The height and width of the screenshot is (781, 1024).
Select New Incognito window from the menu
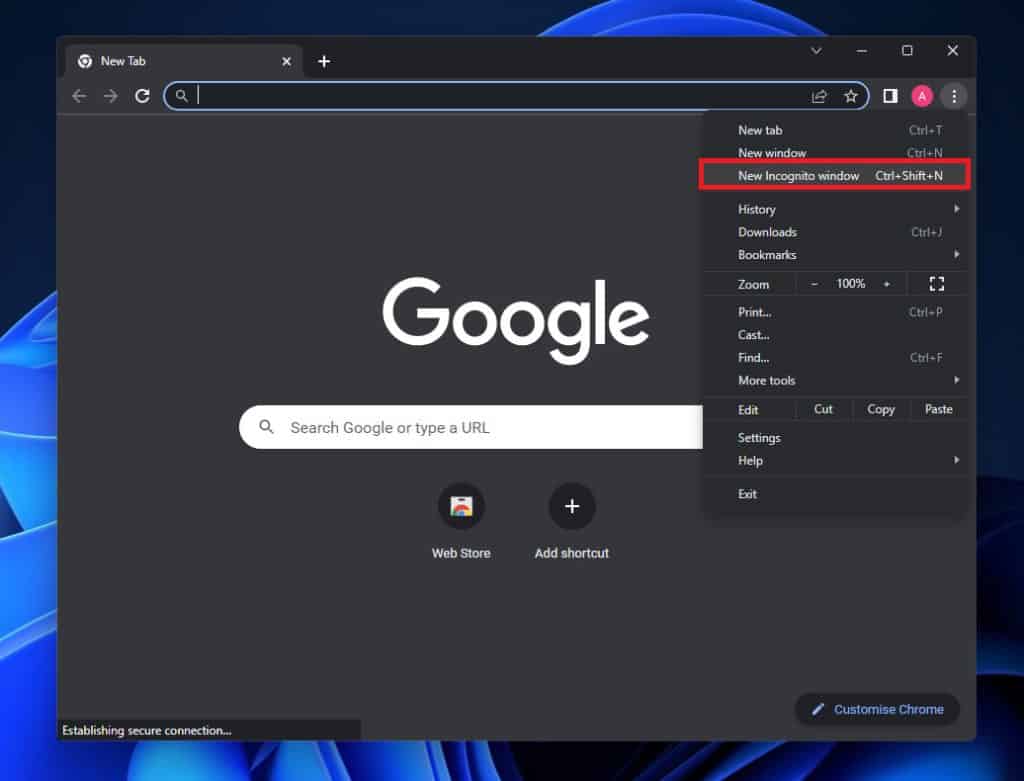click(x=798, y=175)
